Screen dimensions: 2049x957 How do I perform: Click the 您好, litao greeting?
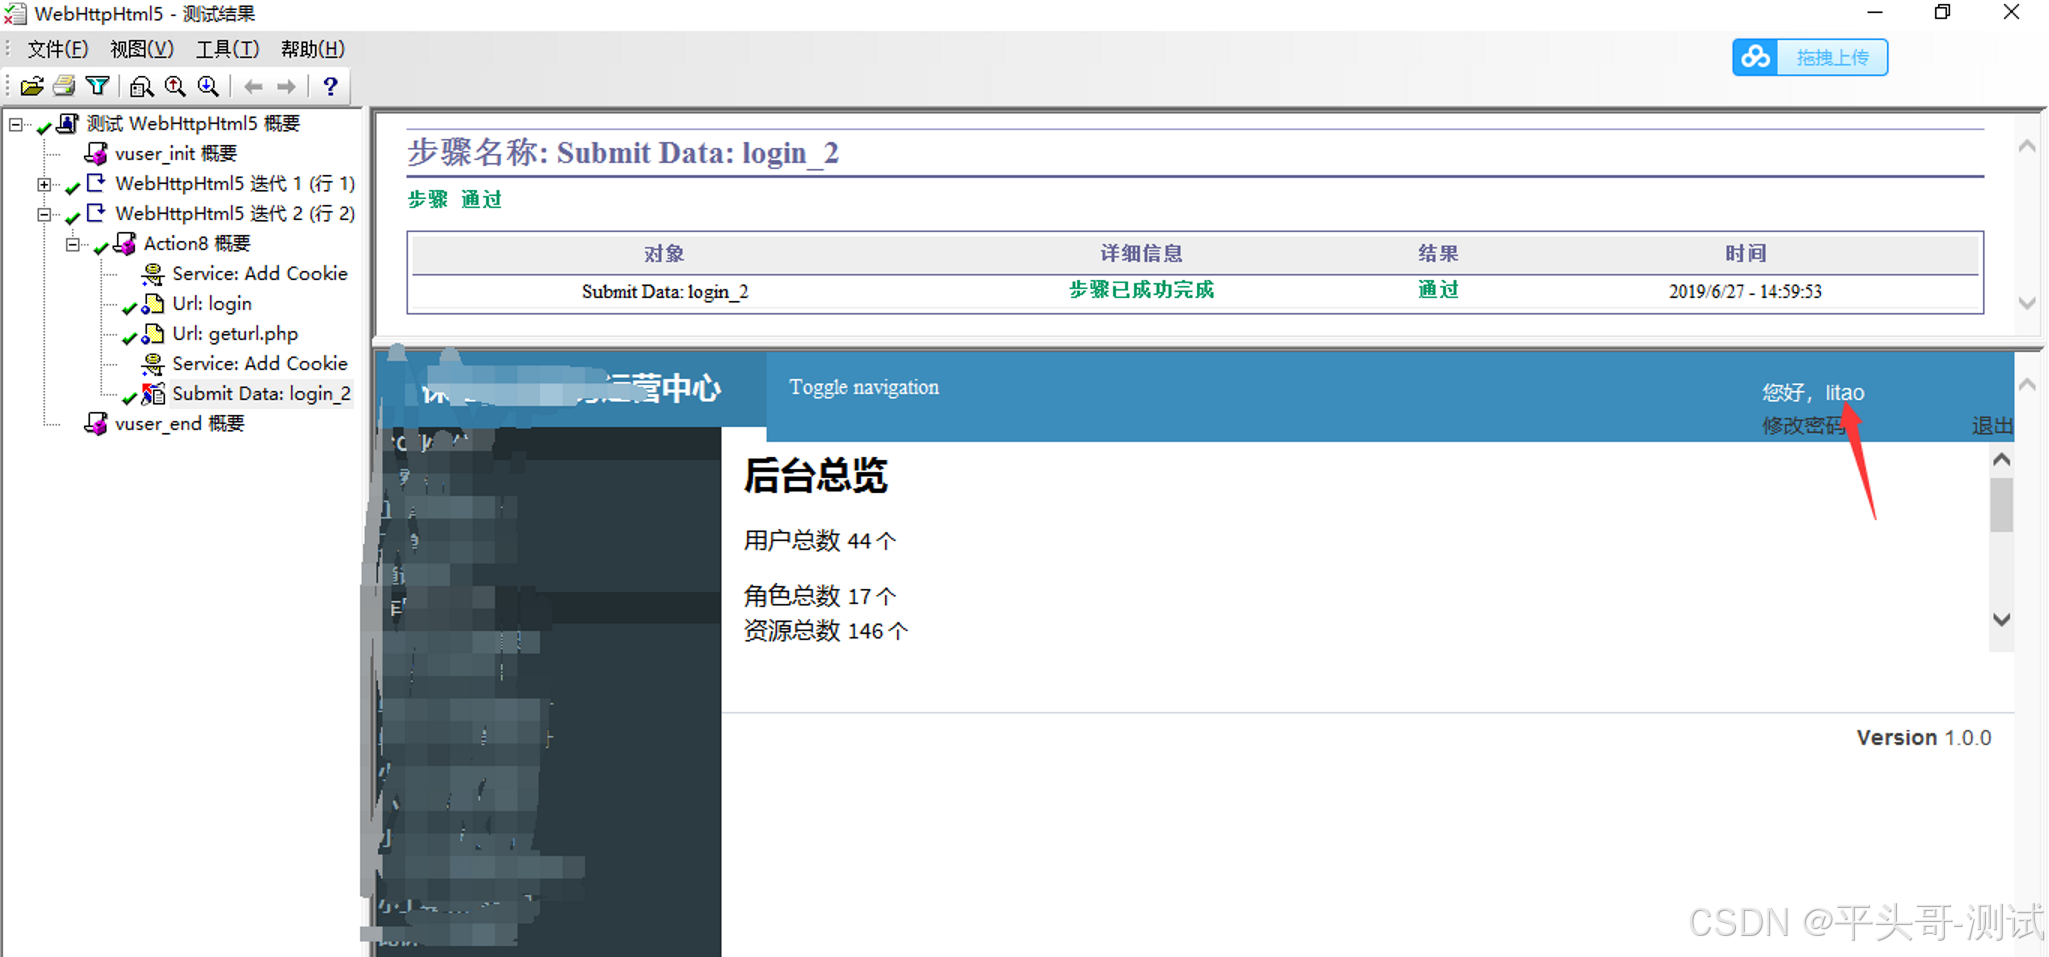coord(1813,393)
